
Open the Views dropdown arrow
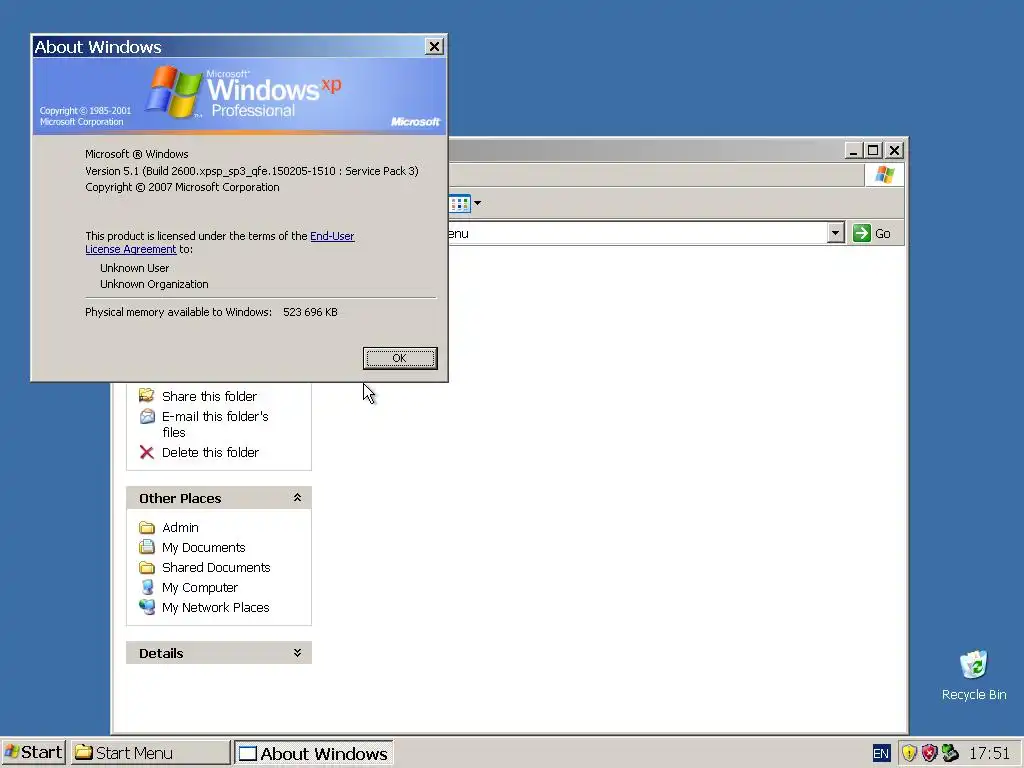point(477,204)
